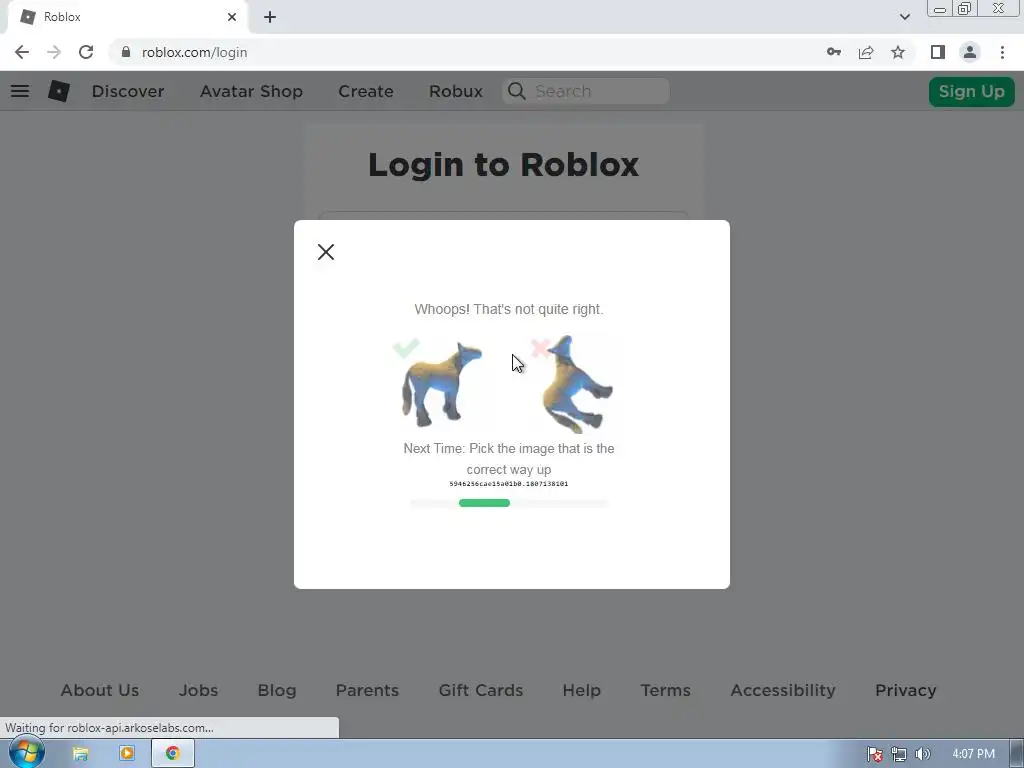Click the 'Next Time: Pick the image' hint text
The width and height of the screenshot is (1024, 768).
click(x=509, y=459)
